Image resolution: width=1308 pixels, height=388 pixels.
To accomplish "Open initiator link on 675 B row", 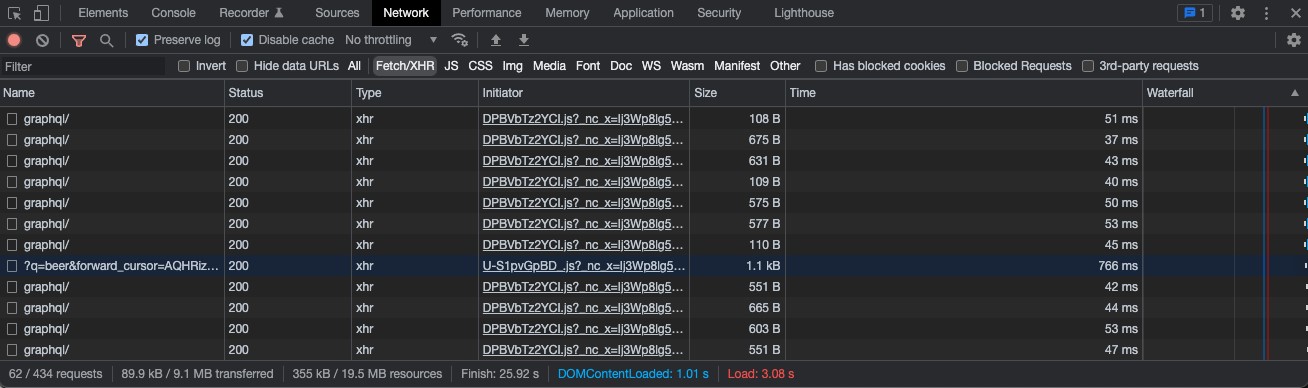I will click(584, 140).
